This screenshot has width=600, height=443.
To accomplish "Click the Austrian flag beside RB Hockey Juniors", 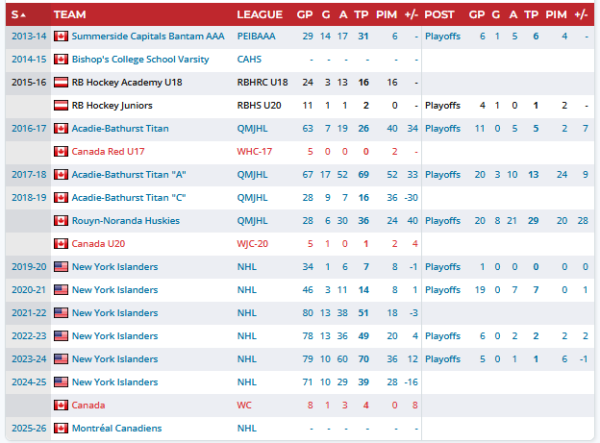I will (60, 105).
